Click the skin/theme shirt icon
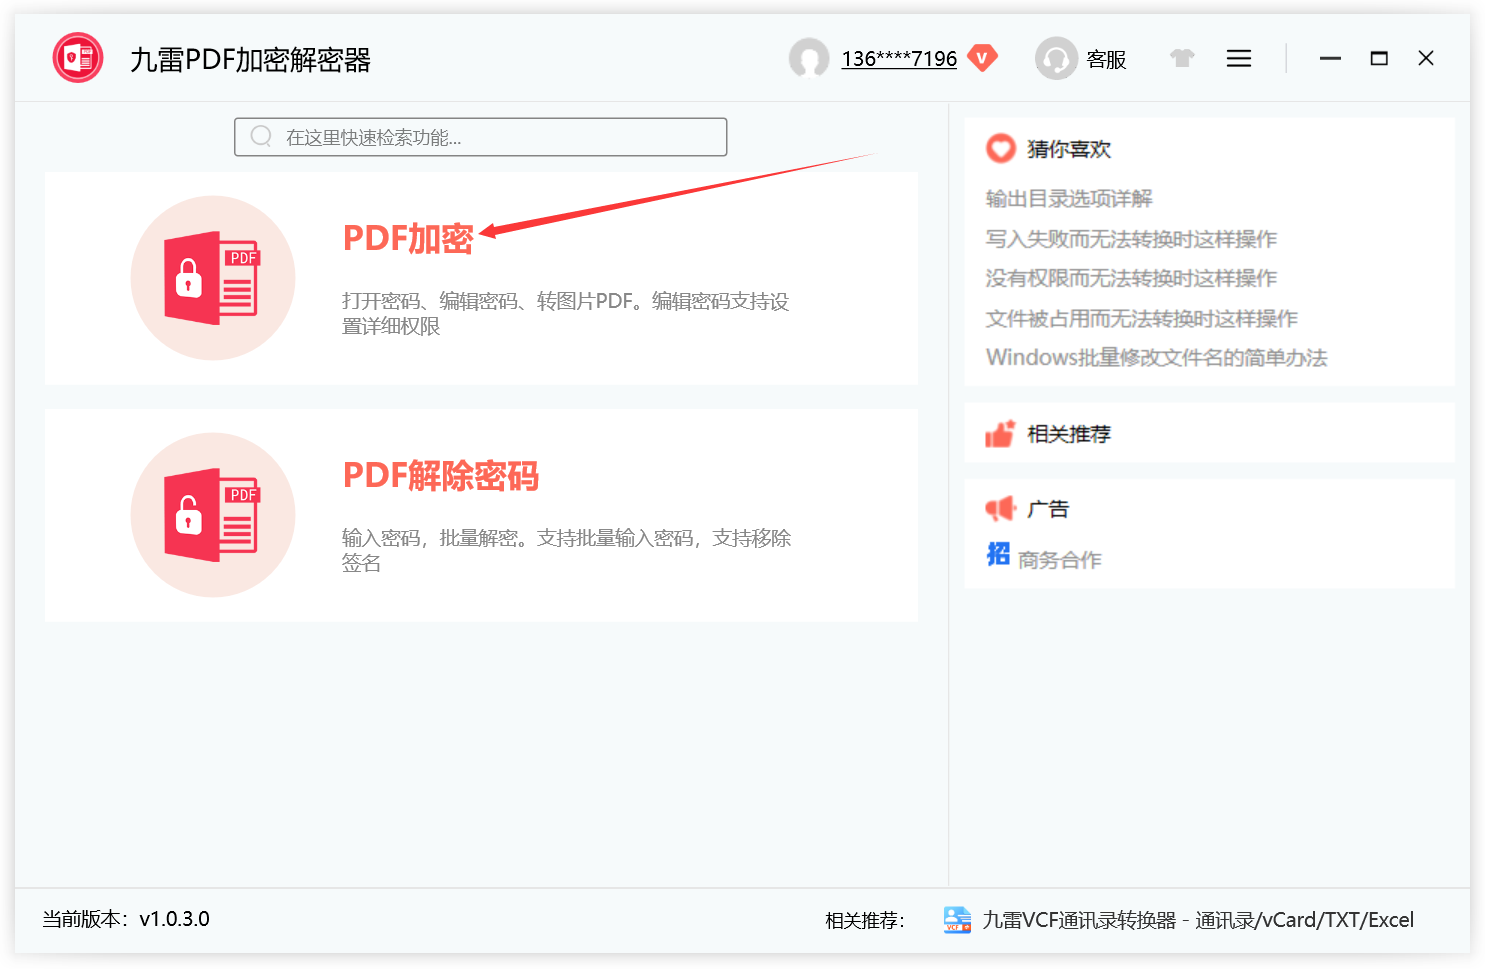Viewport: 1485px width, 969px height. (1182, 58)
